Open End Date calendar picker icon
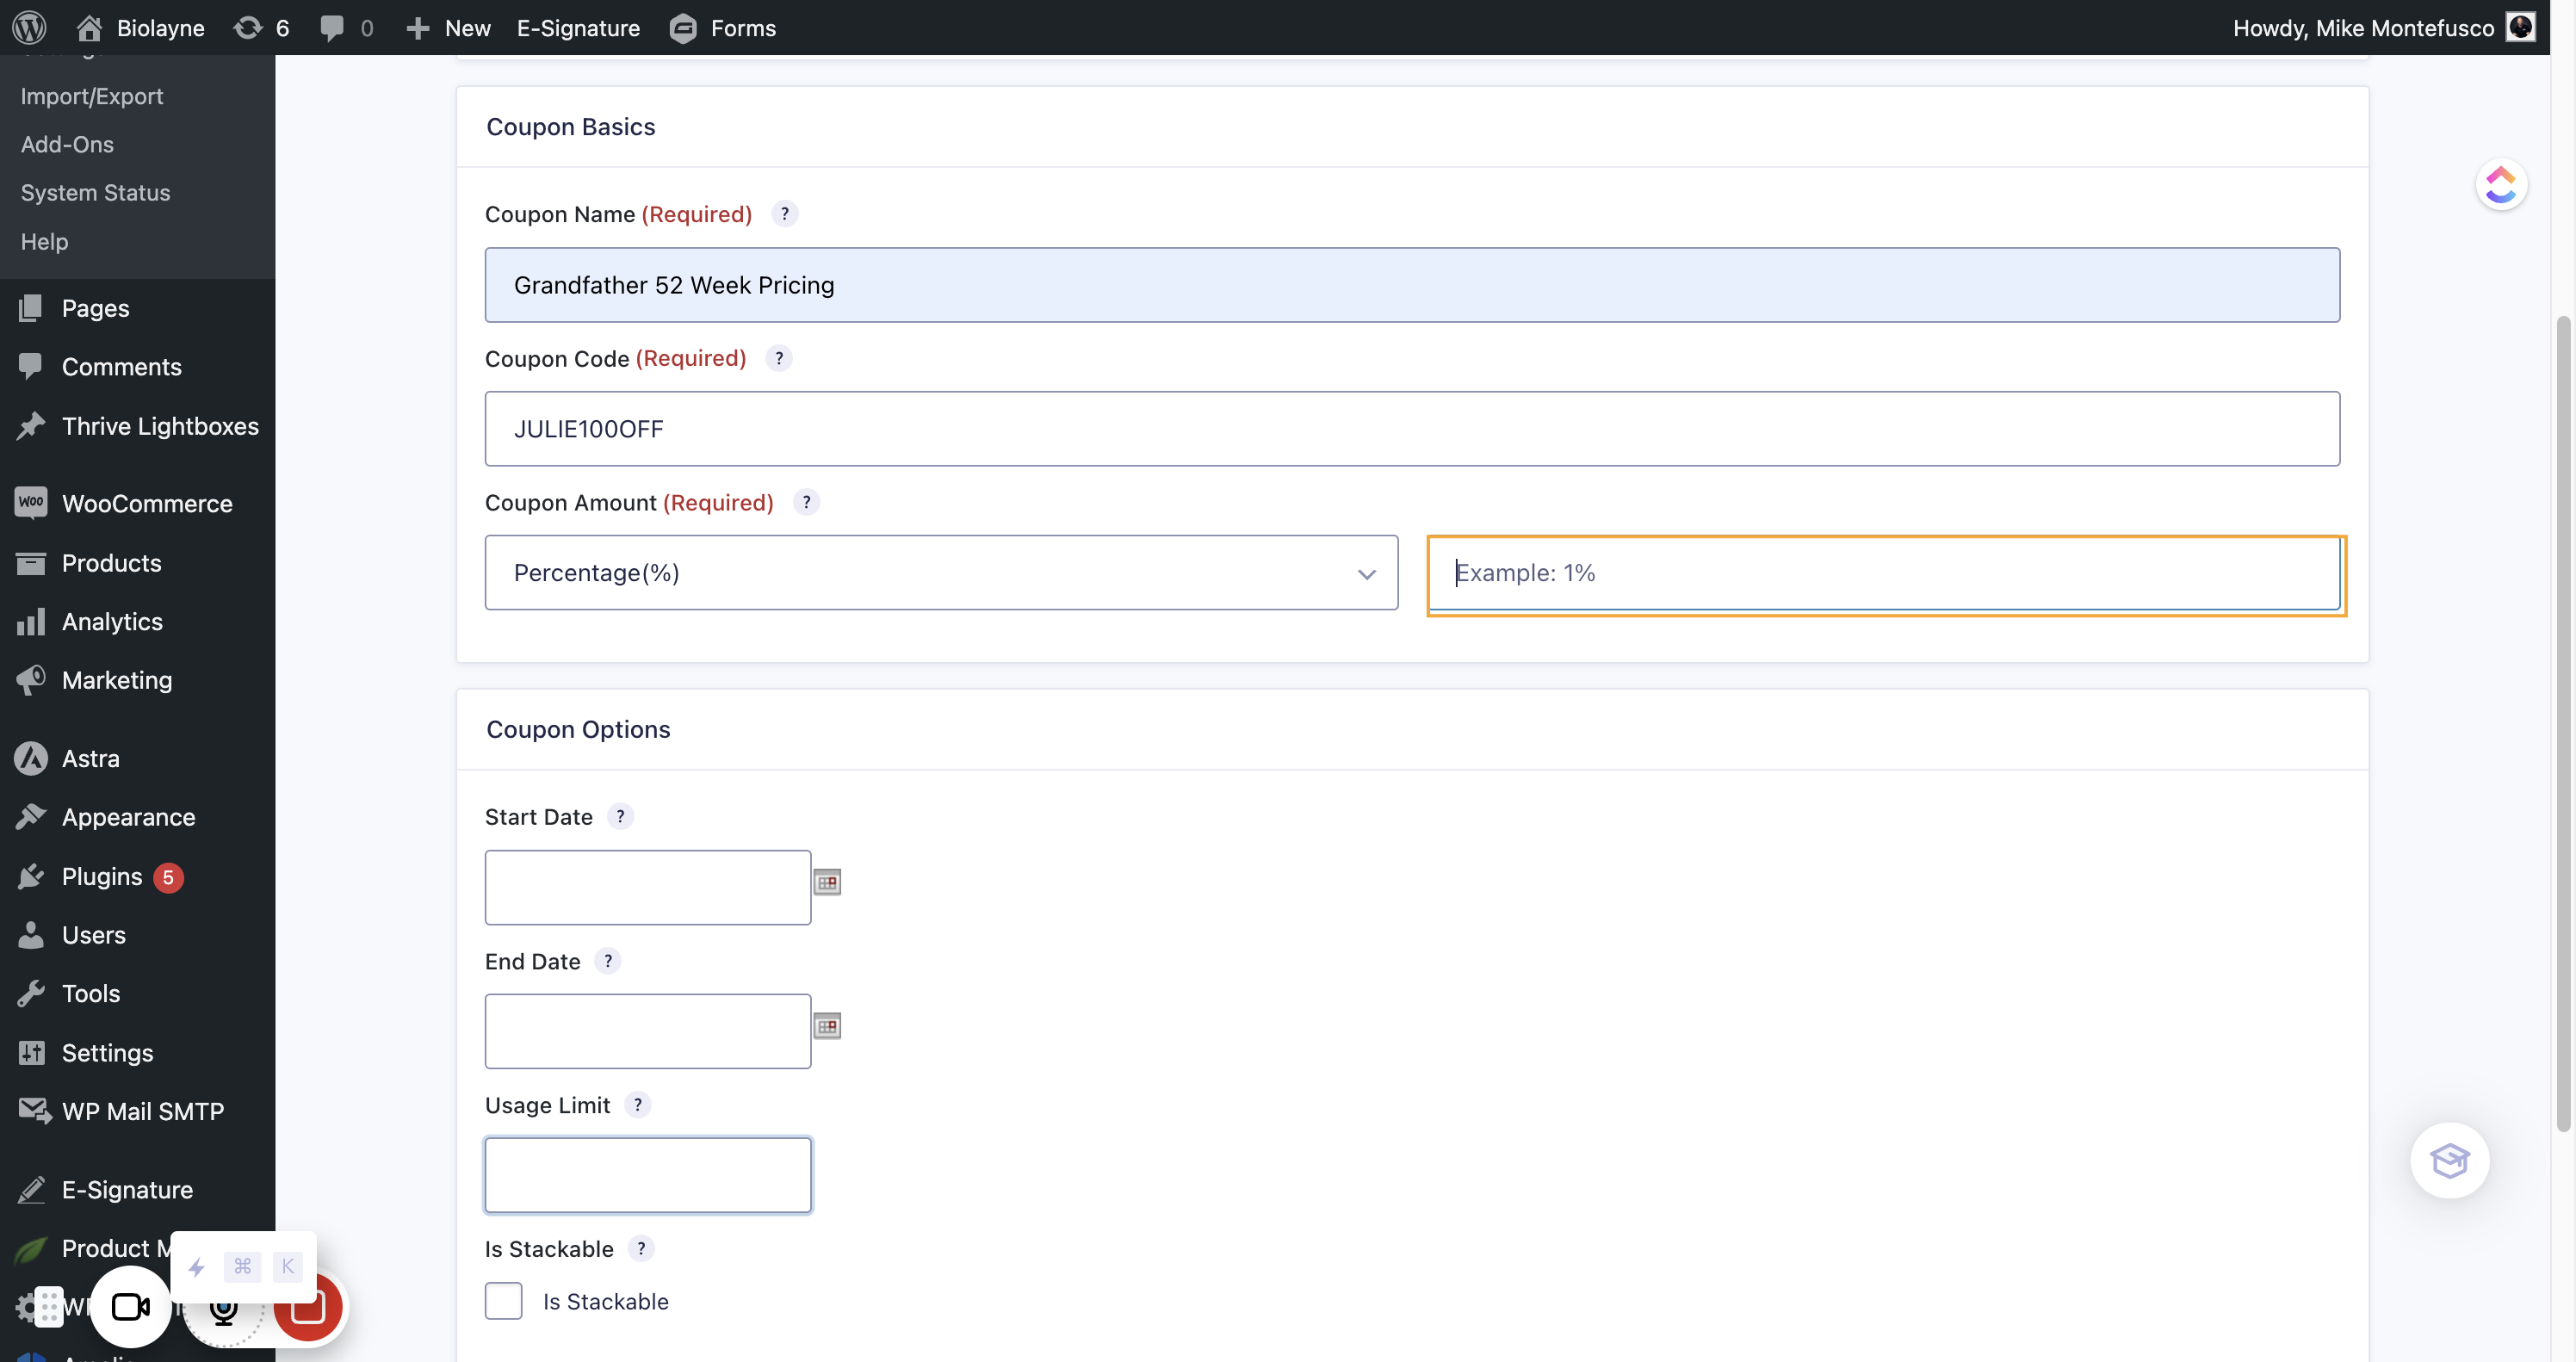This screenshot has width=2576, height=1362. coord(827,1026)
